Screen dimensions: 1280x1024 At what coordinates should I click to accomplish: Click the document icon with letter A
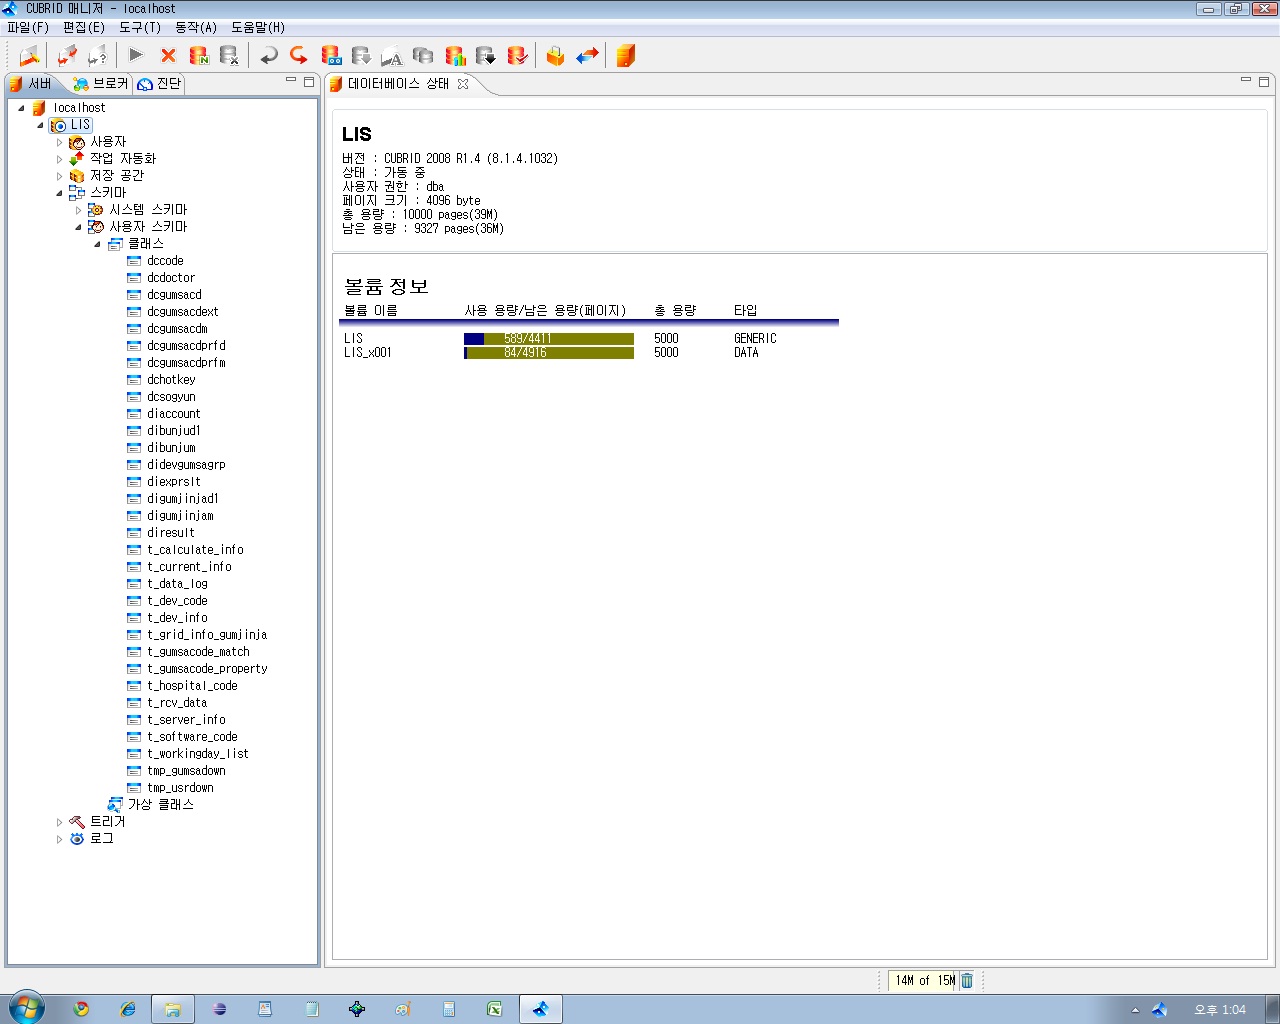pyautogui.click(x=392, y=56)
